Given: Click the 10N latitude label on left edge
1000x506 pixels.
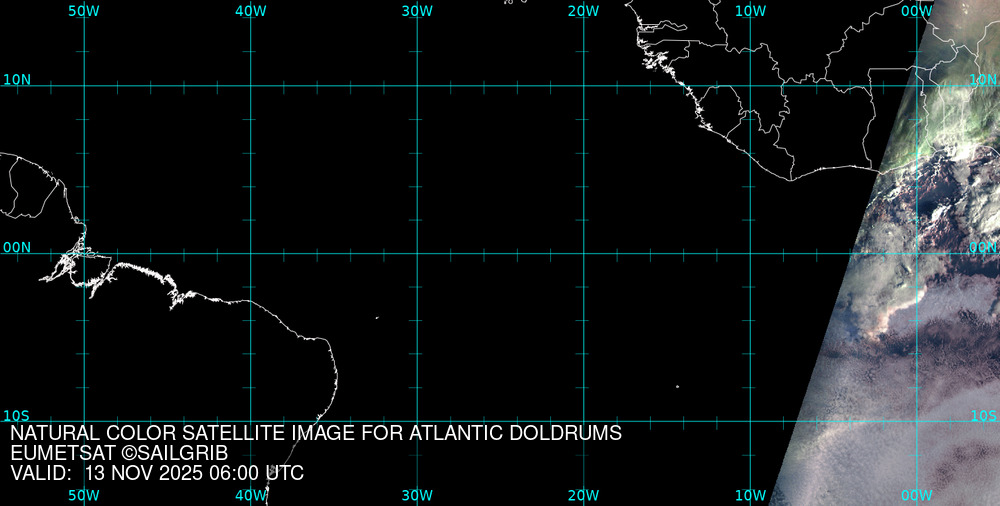Looking at the screenshot, I should [x=17, y=79].
